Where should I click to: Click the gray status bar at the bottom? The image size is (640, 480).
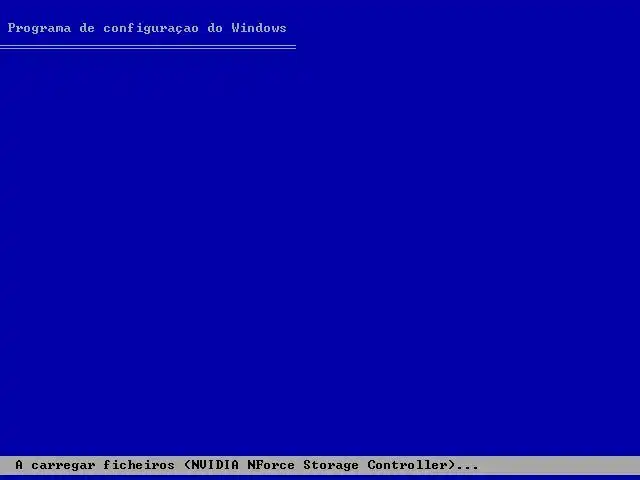click(320, 465)
